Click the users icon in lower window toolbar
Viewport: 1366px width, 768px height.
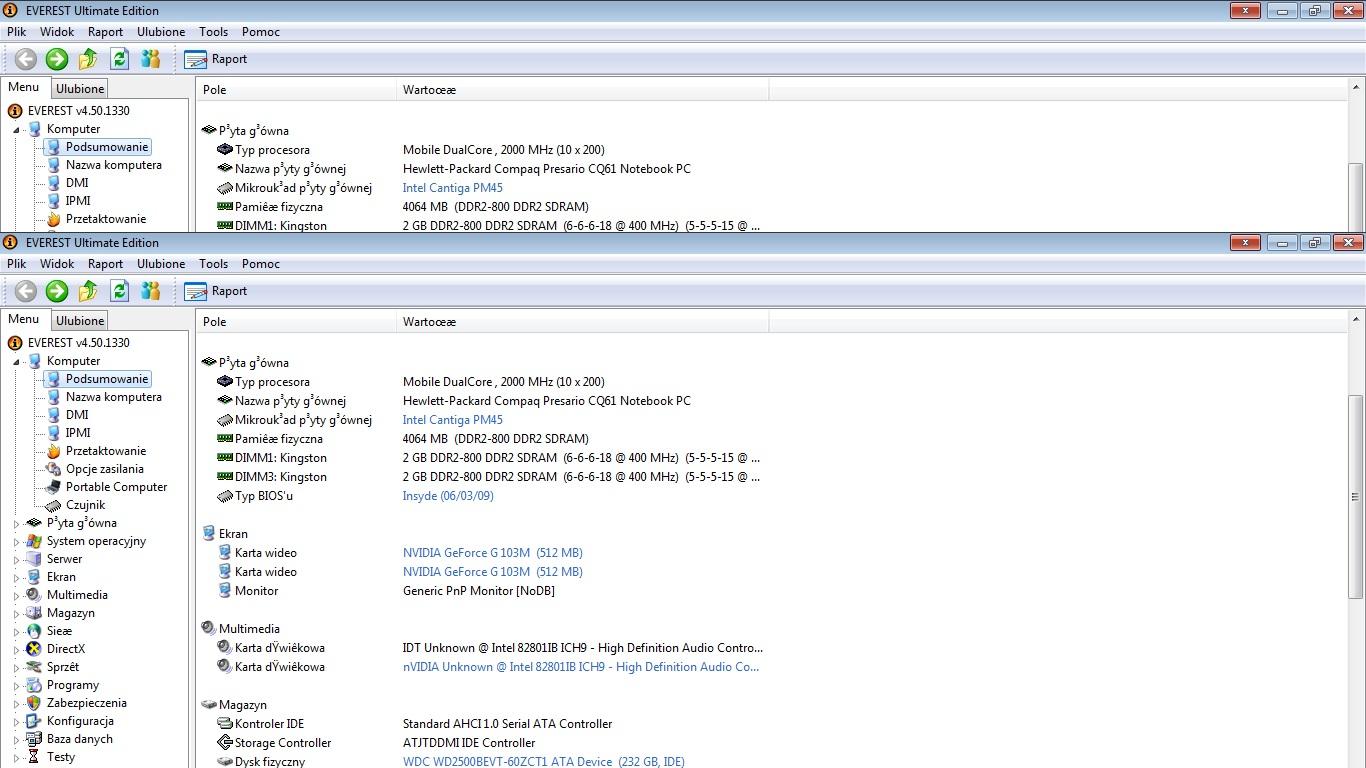(x=151, y=291)
